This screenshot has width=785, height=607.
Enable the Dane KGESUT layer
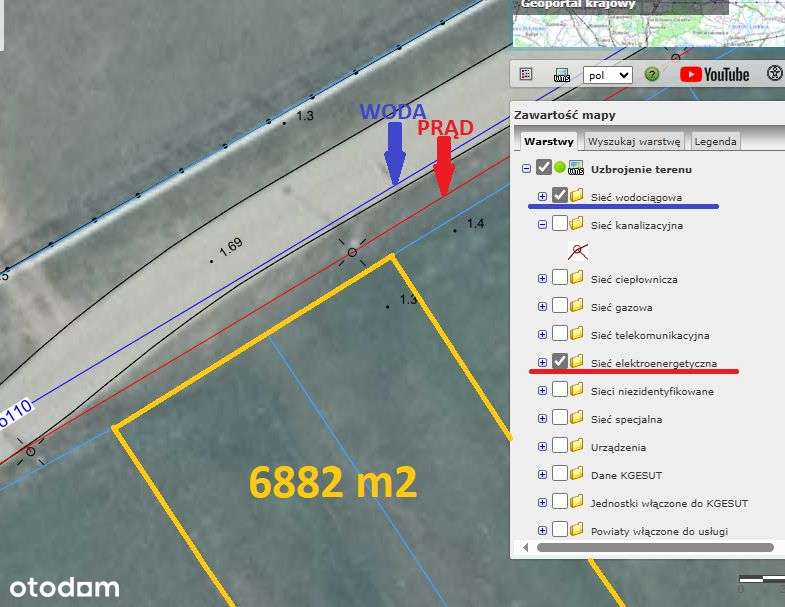560,473
